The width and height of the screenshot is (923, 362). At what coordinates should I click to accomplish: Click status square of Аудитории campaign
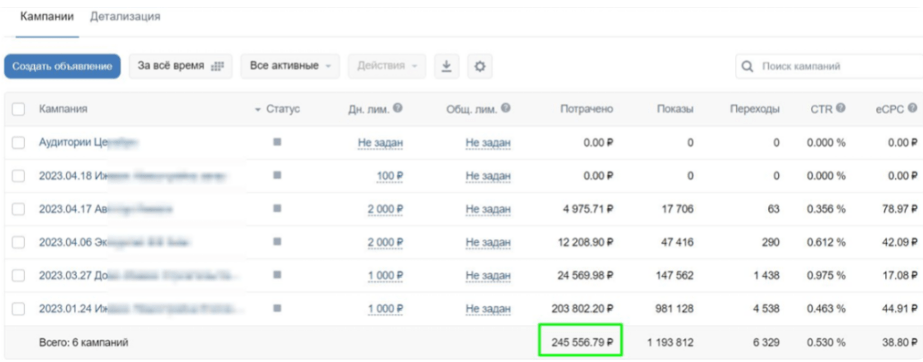pos(277,142)
